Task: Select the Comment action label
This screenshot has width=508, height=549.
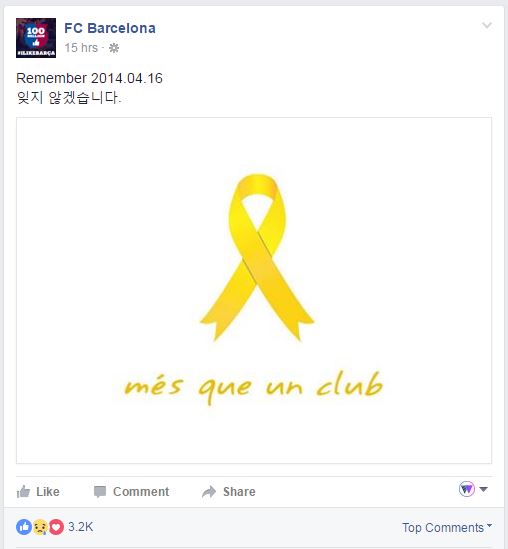Action: point(141,492)
